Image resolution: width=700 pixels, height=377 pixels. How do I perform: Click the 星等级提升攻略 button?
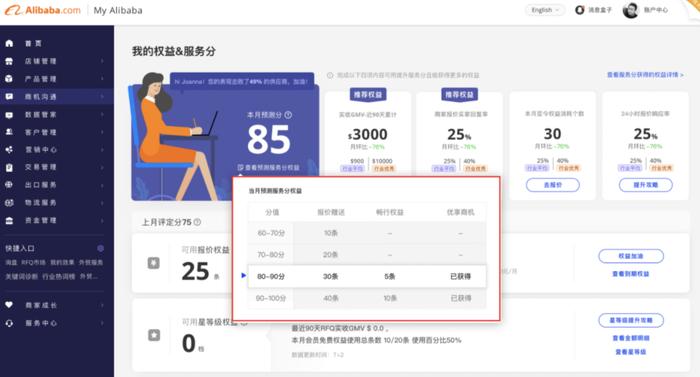click(x=631, y=320)
